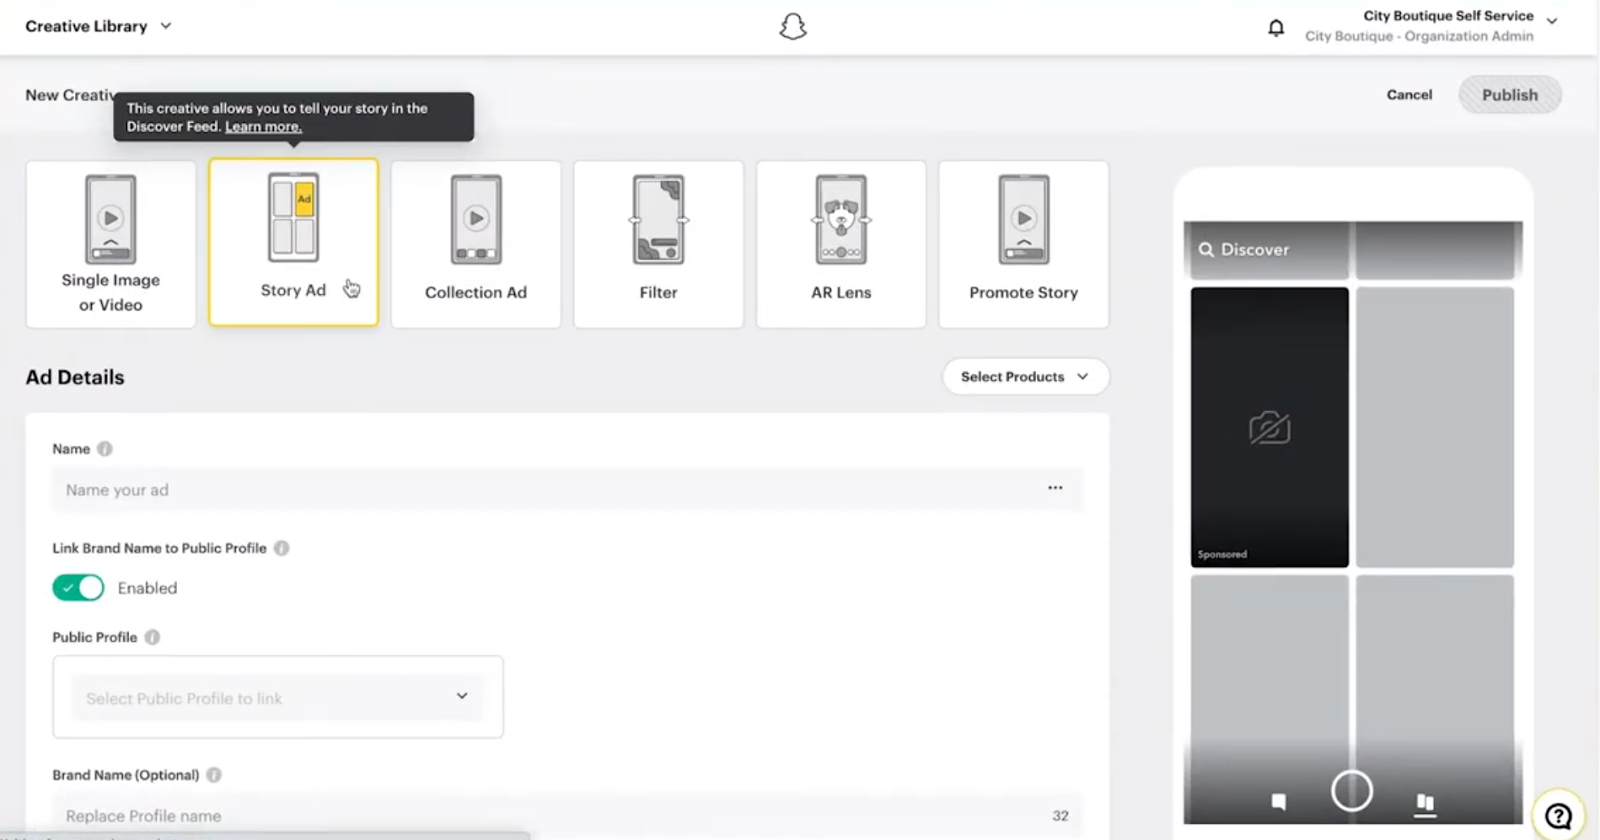The width and height of the screenshot is (1600, 840).
Task: Click the Replace Profile name input field
Action: coord(567,816)
